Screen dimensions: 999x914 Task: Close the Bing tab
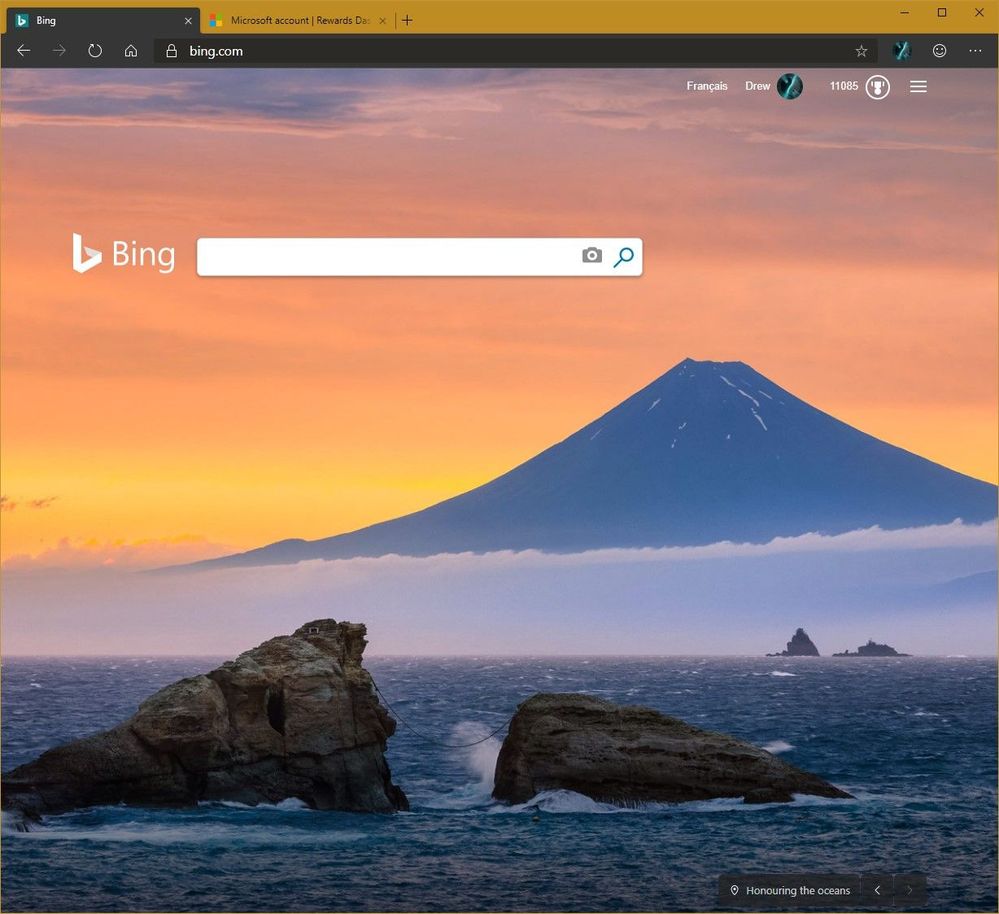188,21
